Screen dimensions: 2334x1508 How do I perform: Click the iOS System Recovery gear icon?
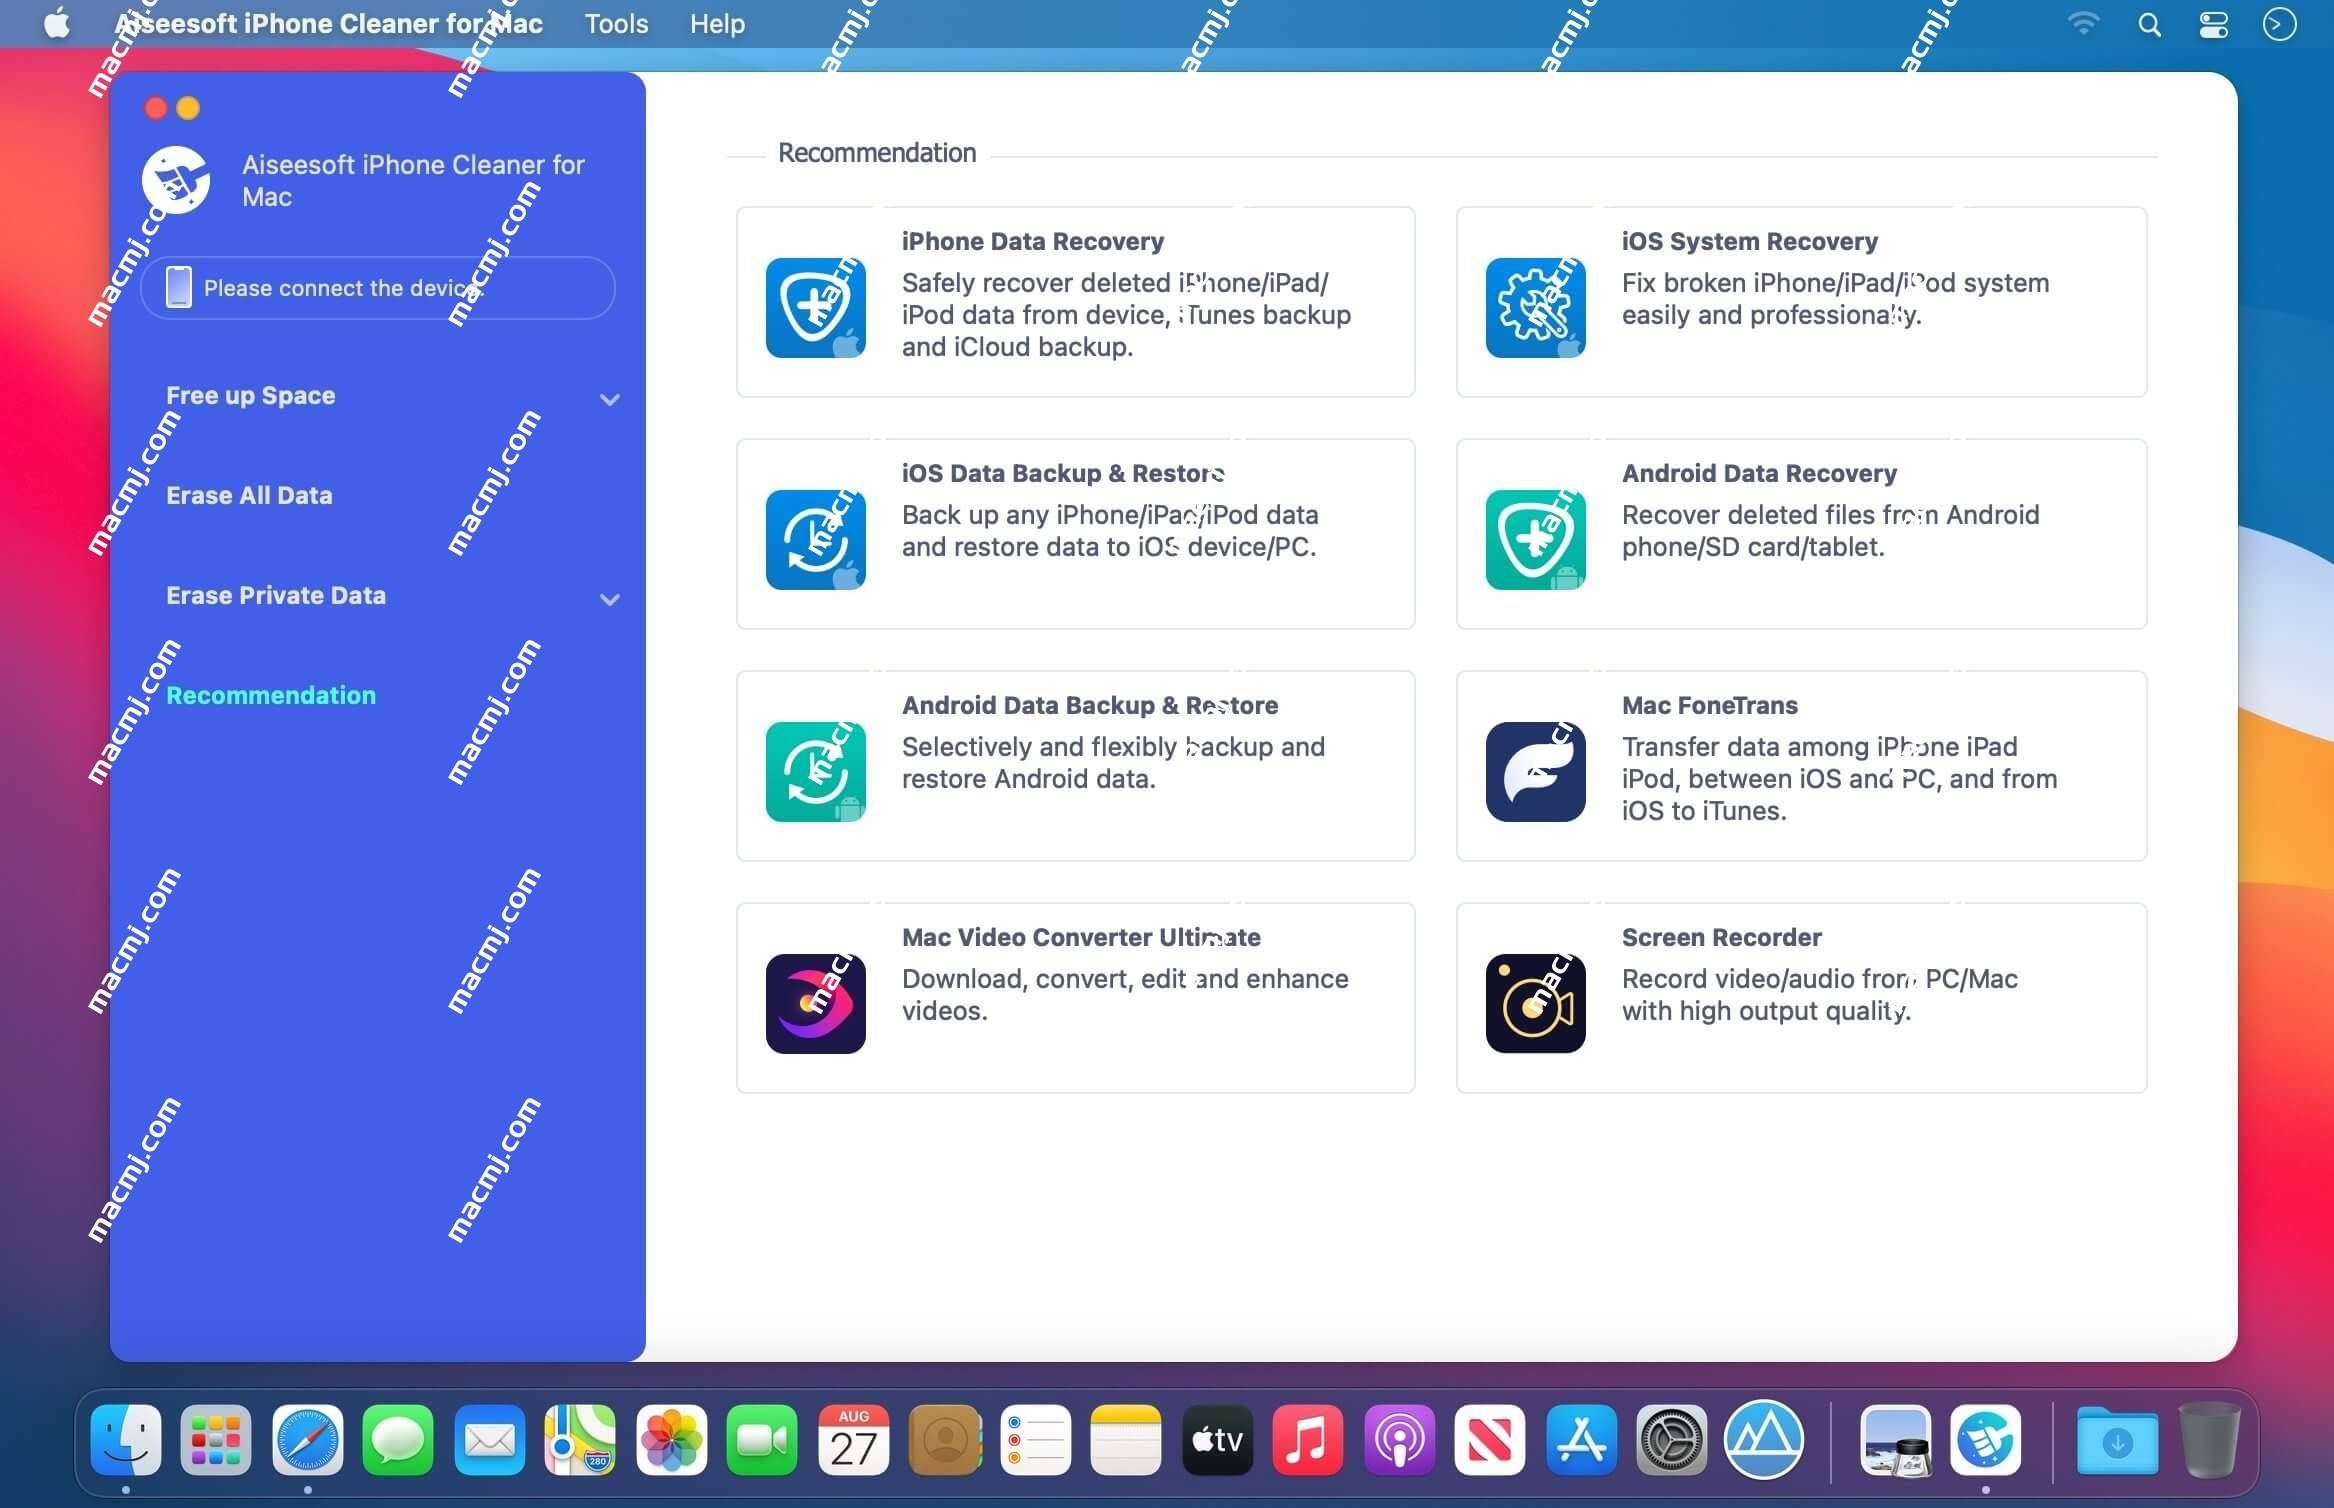tap(1535, 307)
